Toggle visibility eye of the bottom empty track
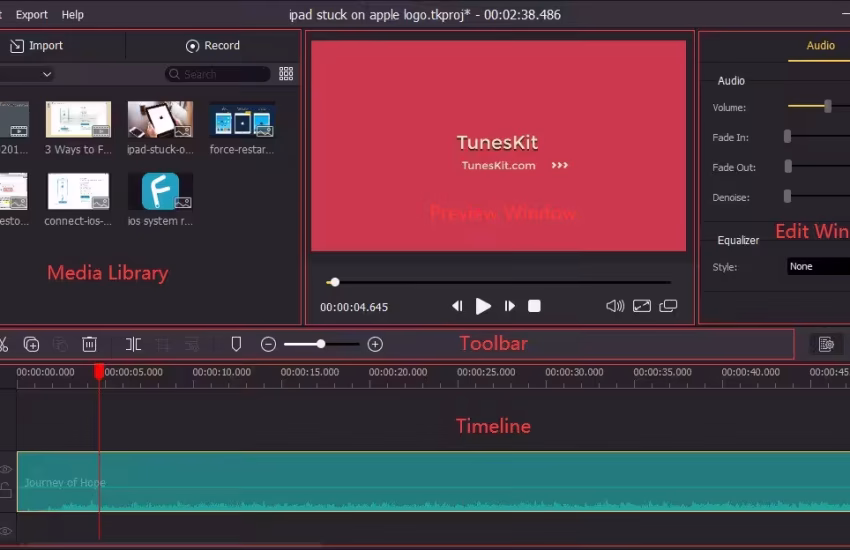This screenshot has width=850, height=550. (x=6, y=531)
